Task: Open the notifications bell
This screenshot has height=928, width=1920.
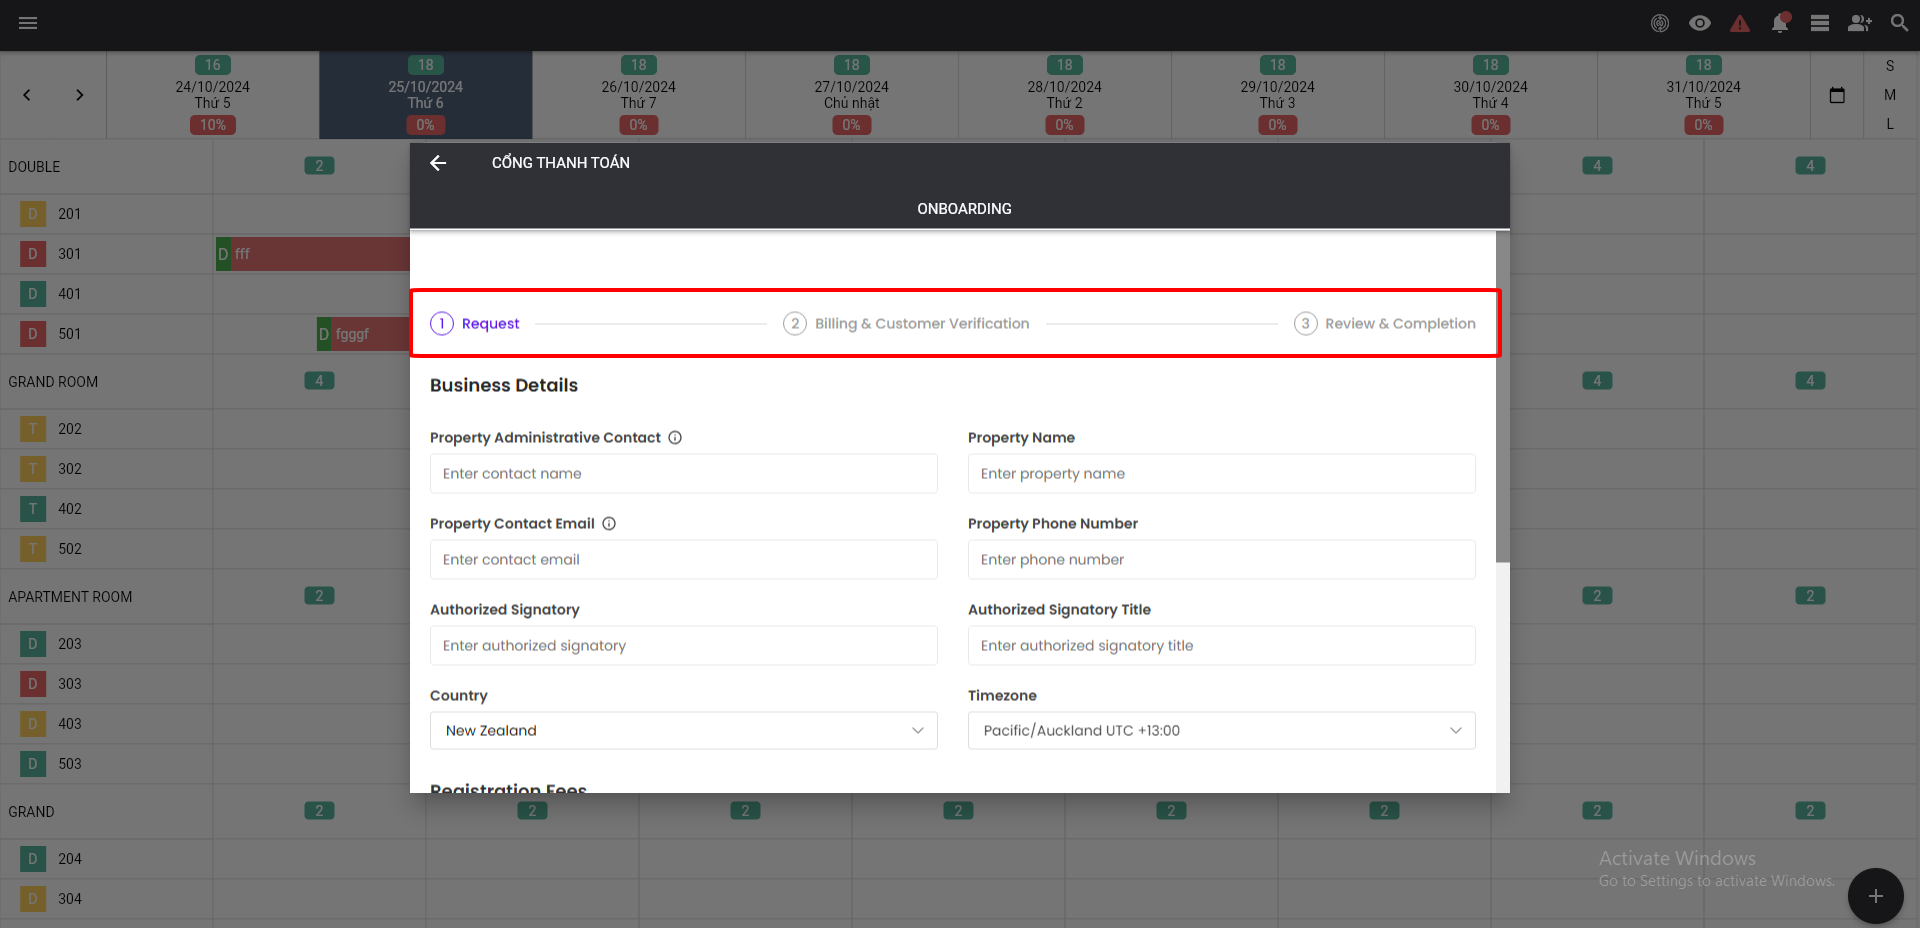Action: pos(1780,23)
